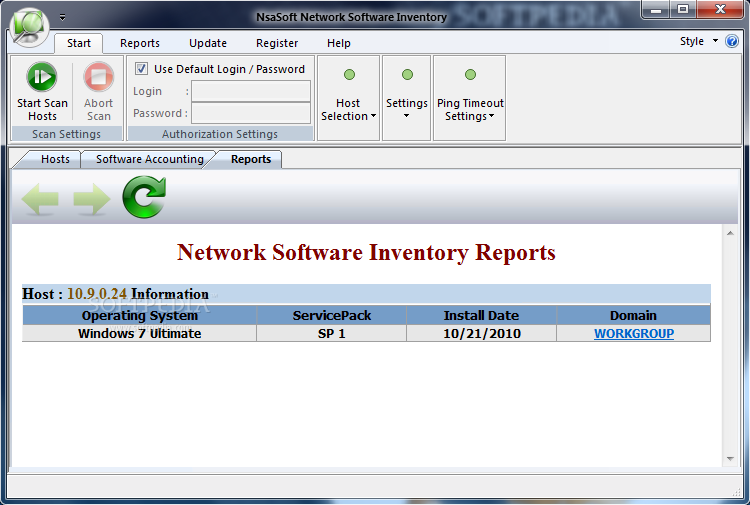Click the Domain column header
Viewport: 750px width, 505px height.
coord(633,316)
